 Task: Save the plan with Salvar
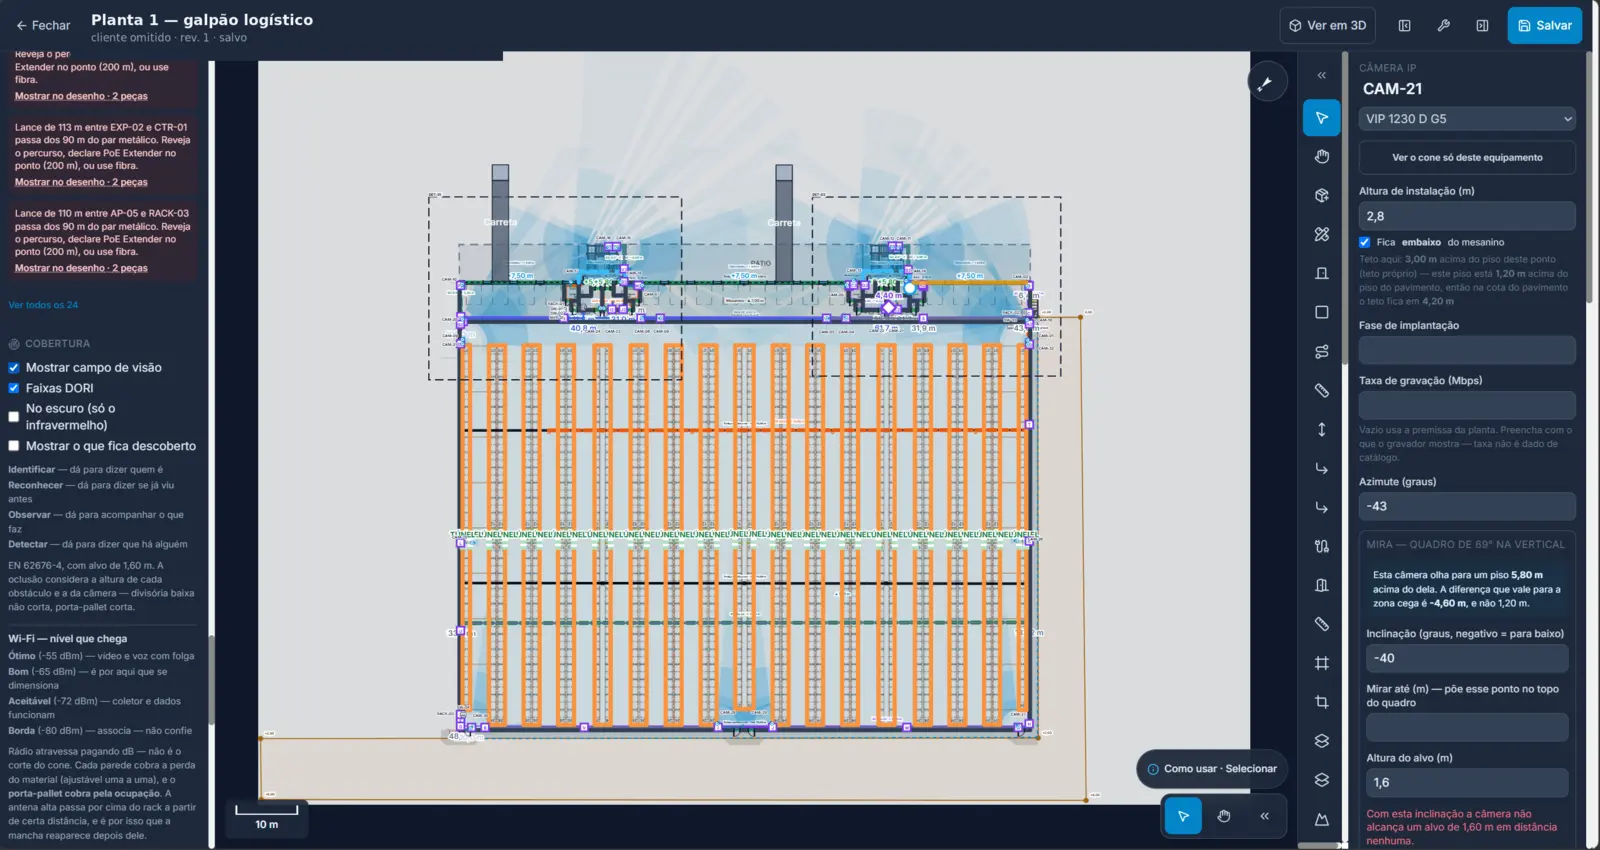coord(1544,26)
